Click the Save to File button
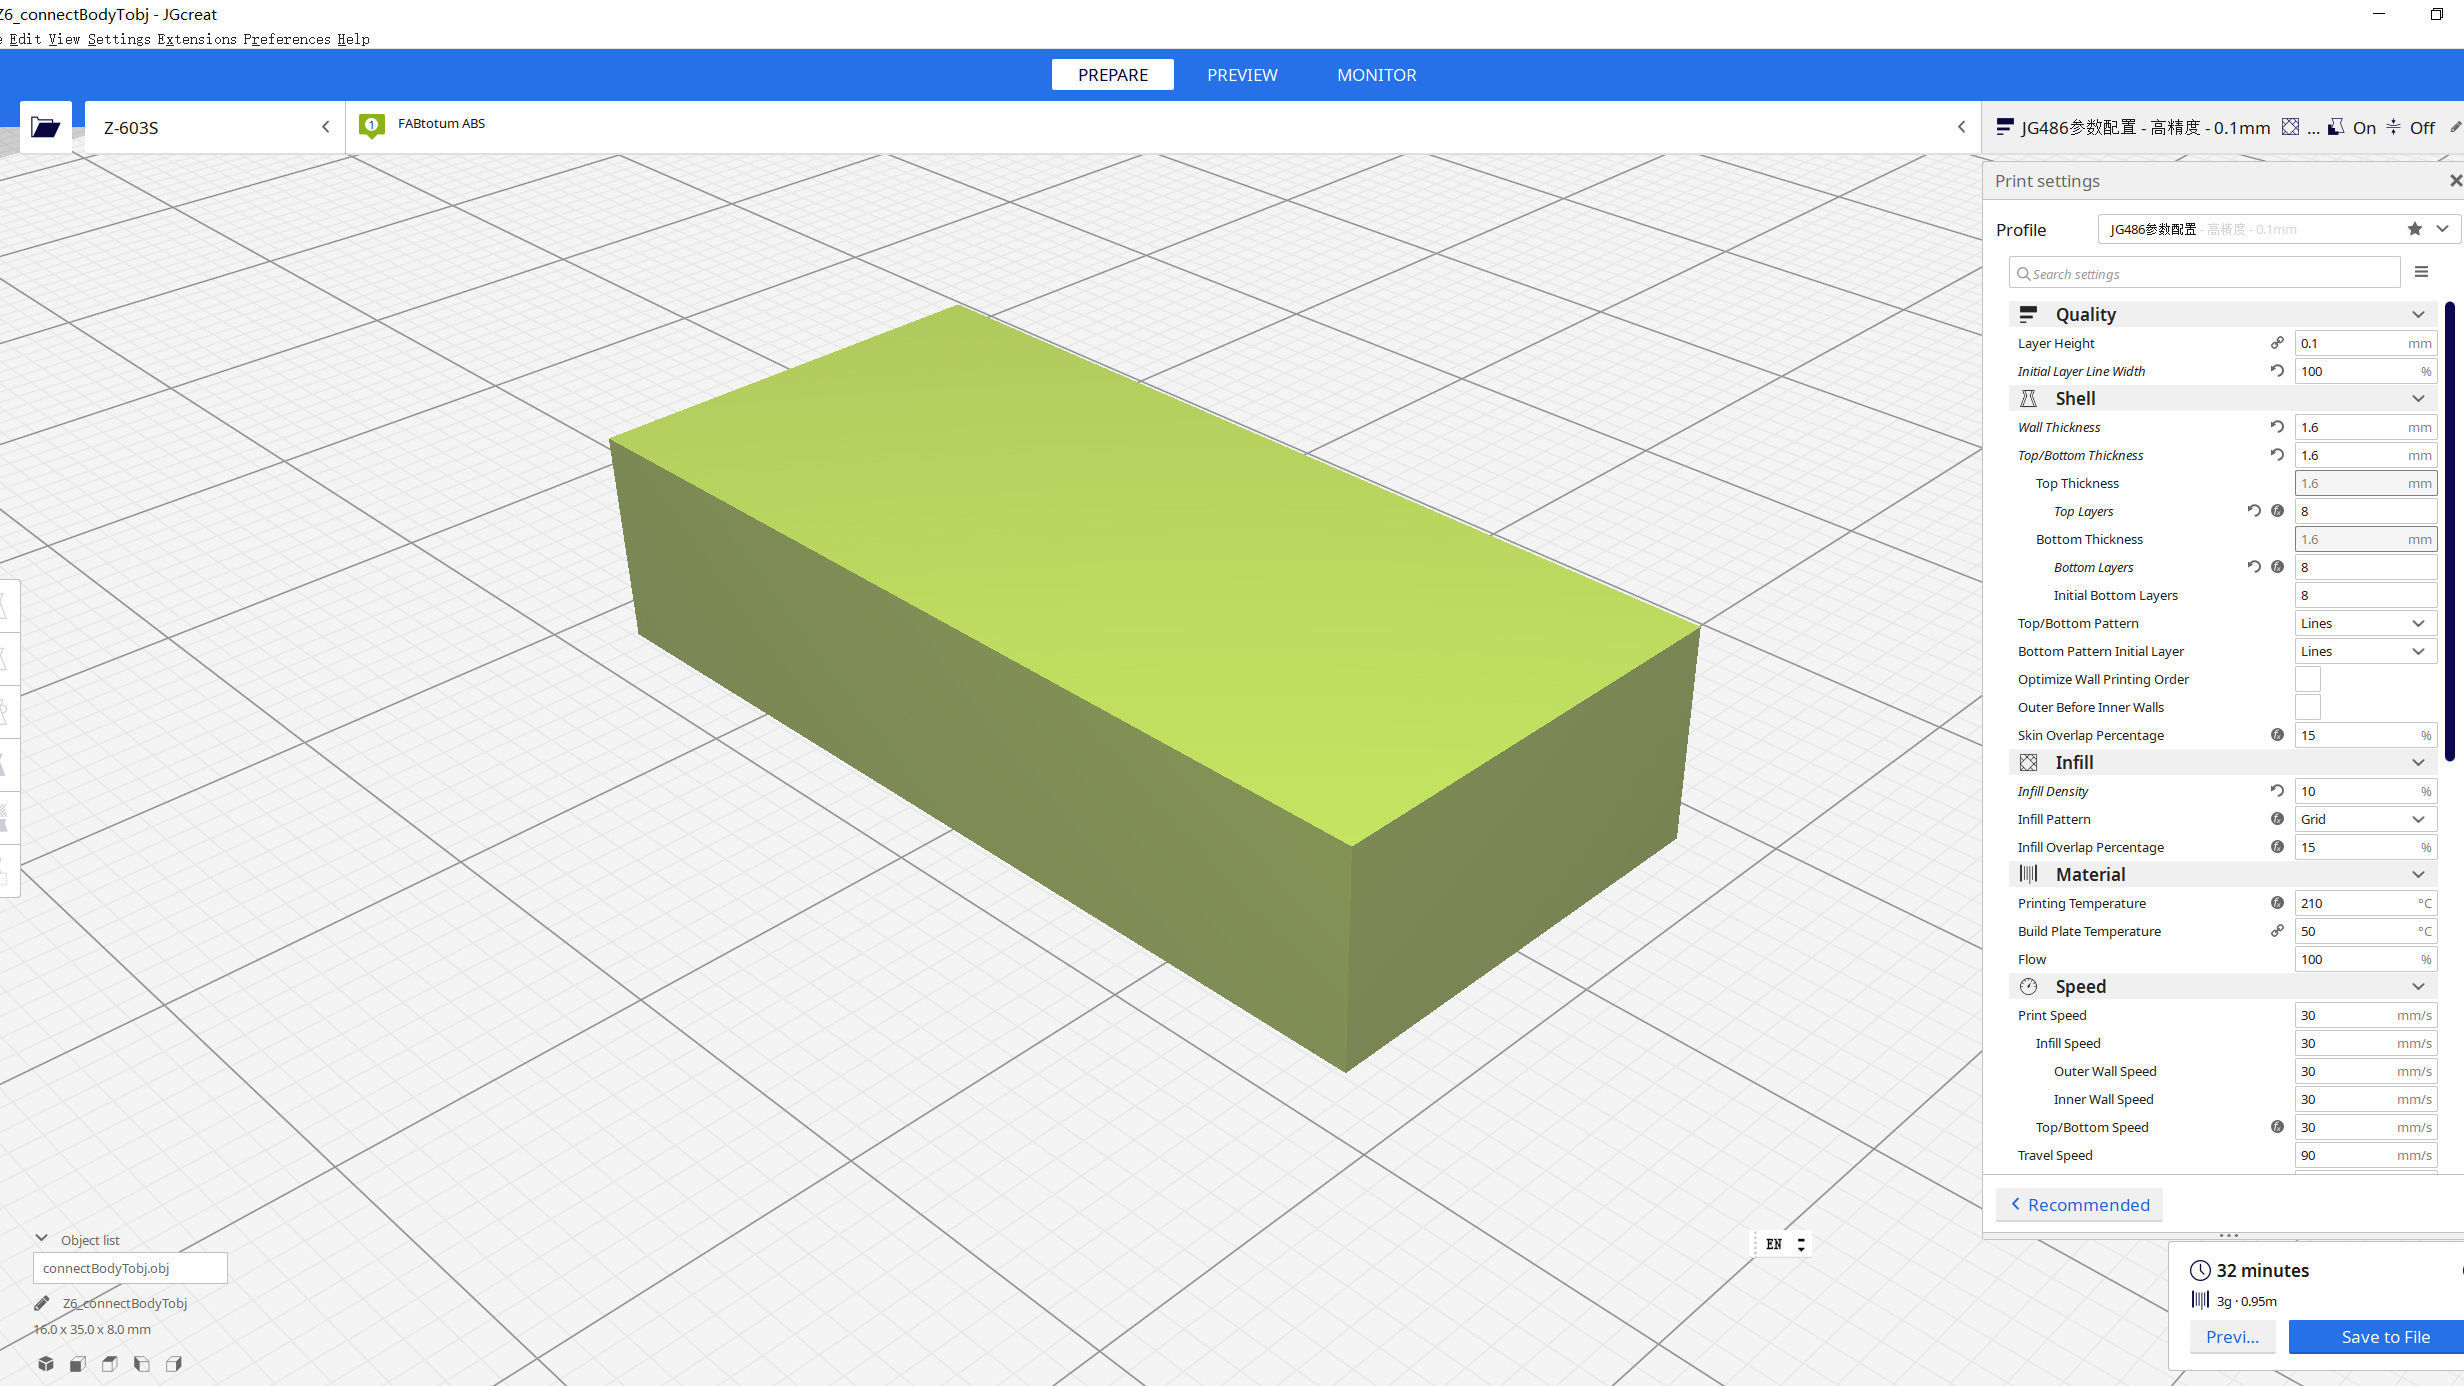2464x1386 pixels. tap(2384, 1337)
